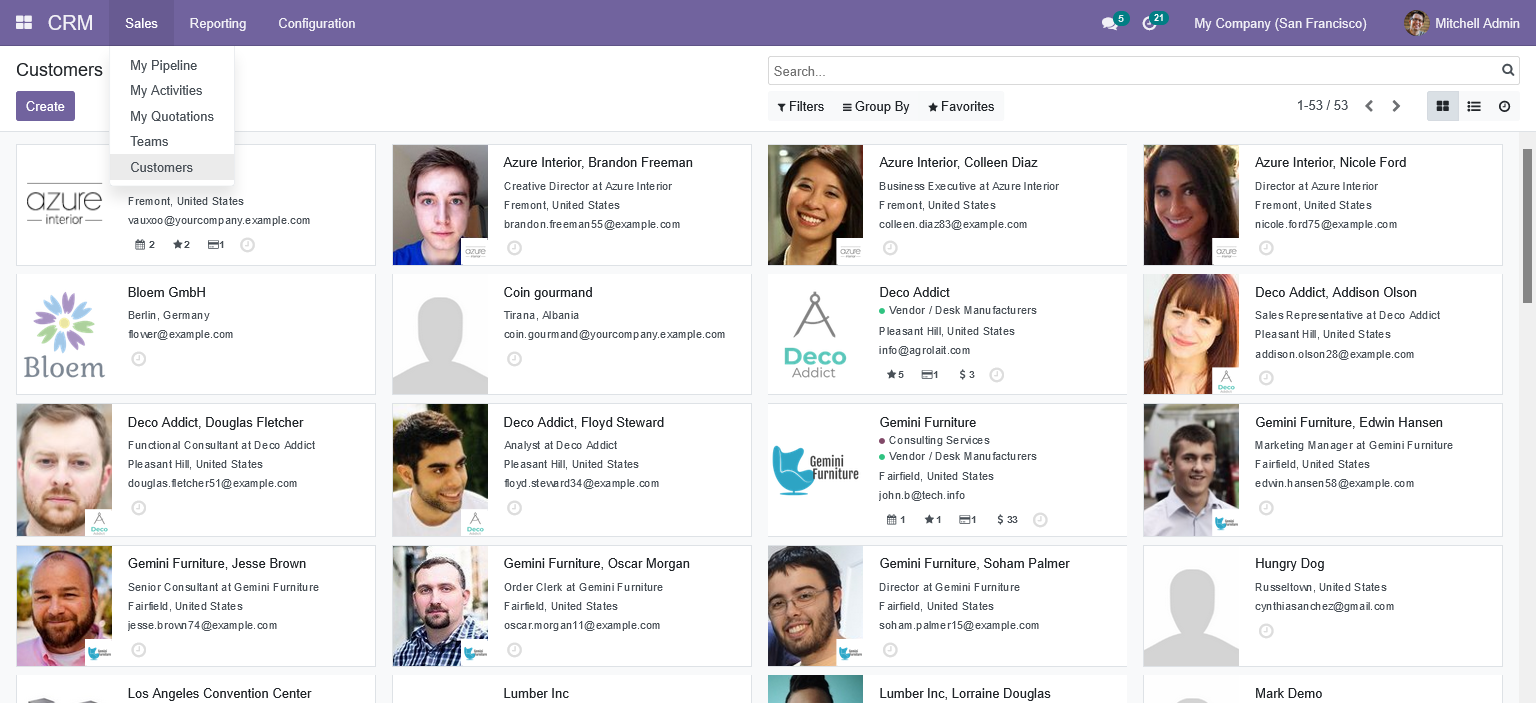Click the page counter 1-53 / 53
This screenshot has height=703, width=1536.
(1322, 106)
